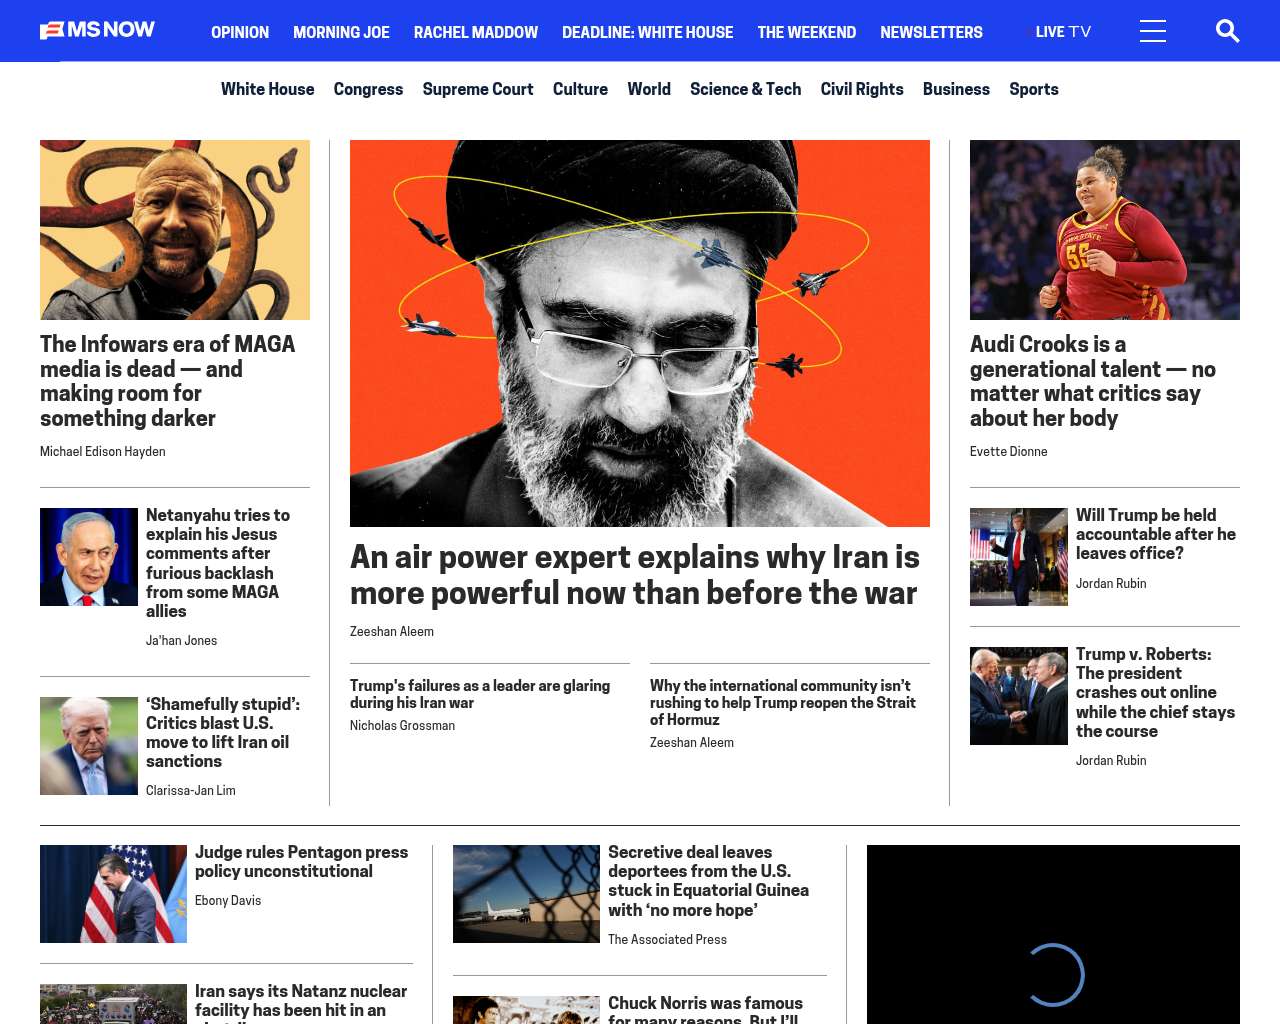Open the Newsletters page
The image size is (1280, 1024).
pyautogui.click(x=931, y=32)
